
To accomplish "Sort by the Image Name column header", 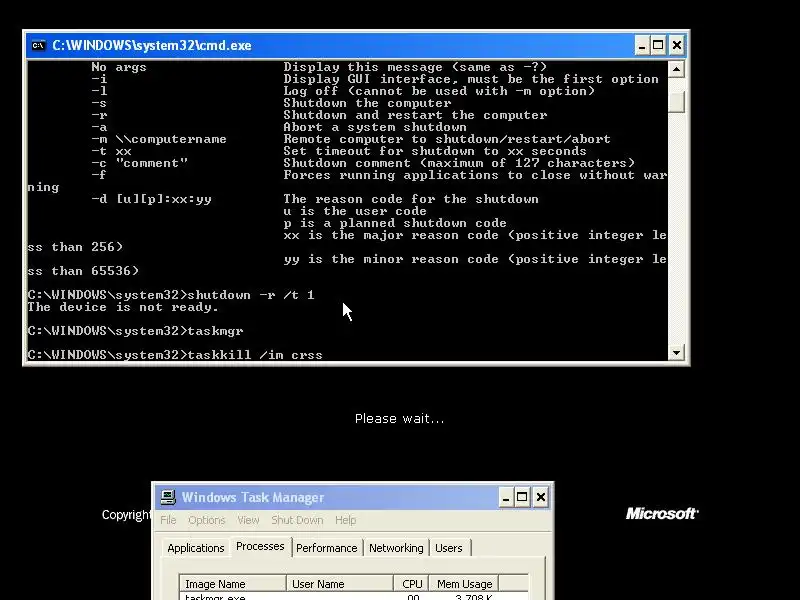I will pos(233,584).
